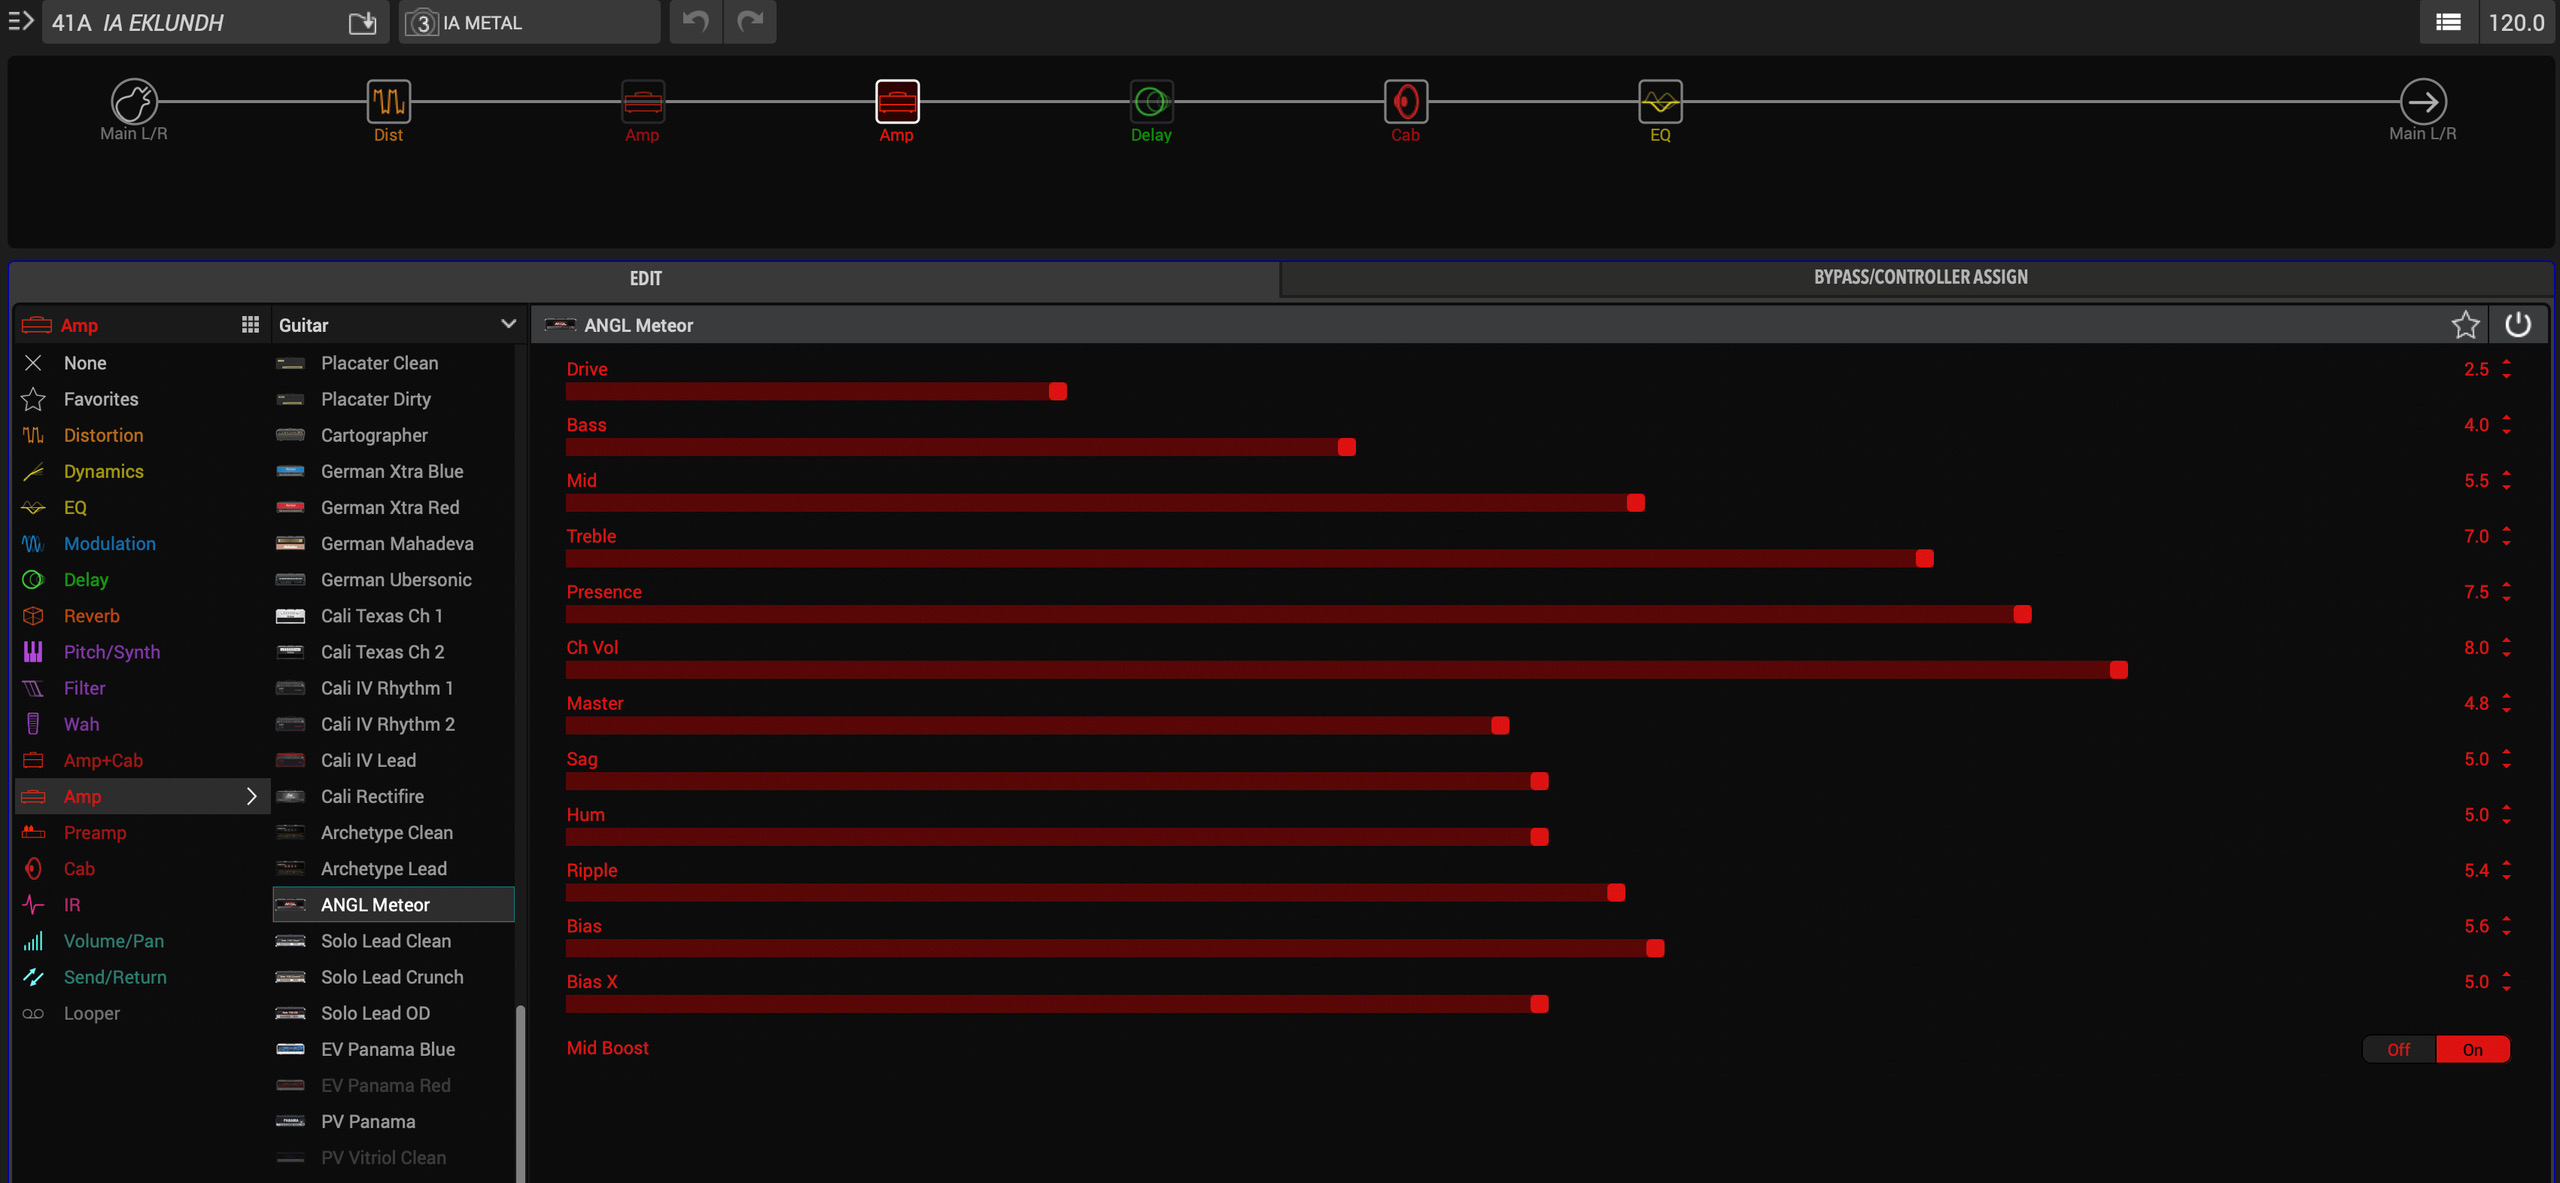The width and height of the screenshot is (2560, 1183).
Task: Click the undo arrow button
Action: point(695,22)
